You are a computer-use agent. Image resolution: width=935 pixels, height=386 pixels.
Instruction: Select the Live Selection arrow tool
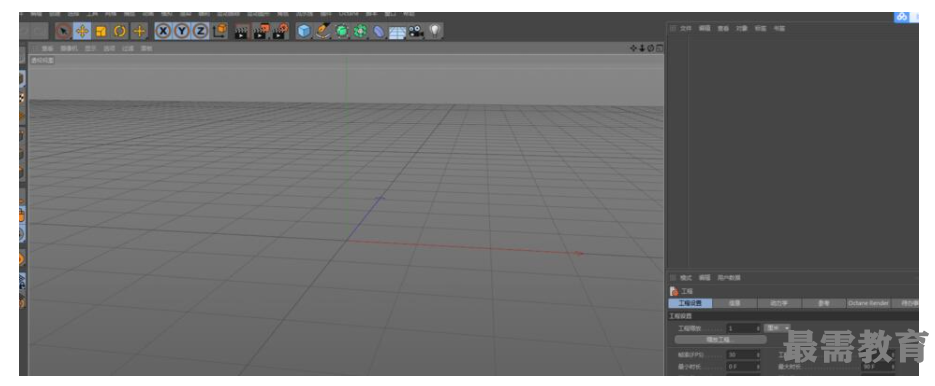pyautogui.click(x=63, y=31)
